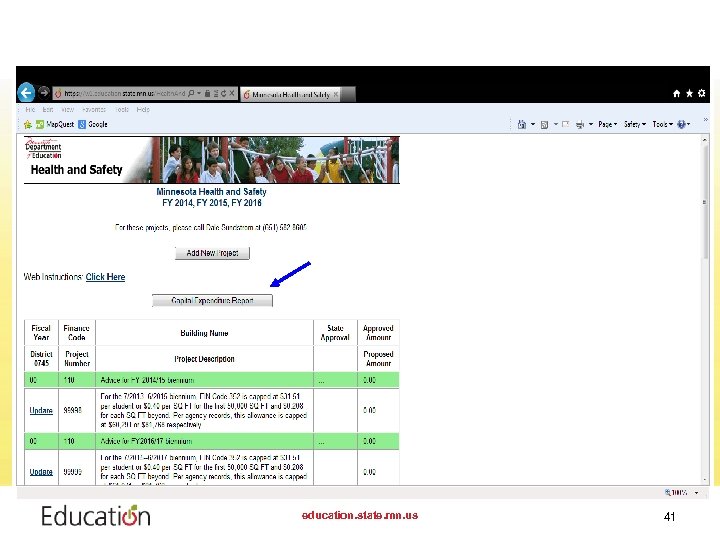Click the blue Help question mark icon
The image size is (720, 540).
(x=681, y=124)
